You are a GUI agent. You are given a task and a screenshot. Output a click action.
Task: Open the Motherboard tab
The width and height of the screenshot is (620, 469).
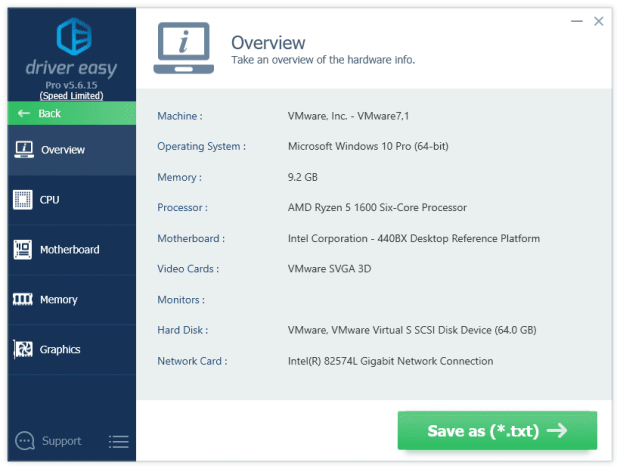pyautogui.click(x=70, y=250)
